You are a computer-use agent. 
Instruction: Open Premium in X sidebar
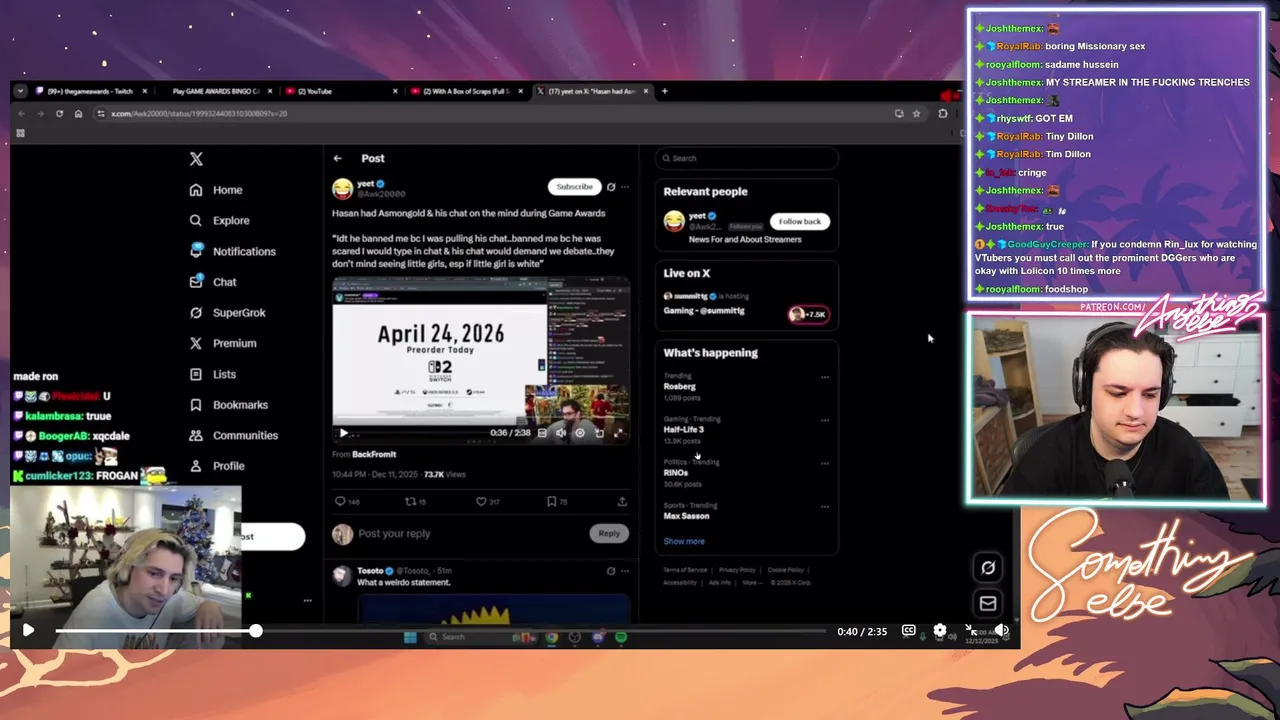click(223, 343)
